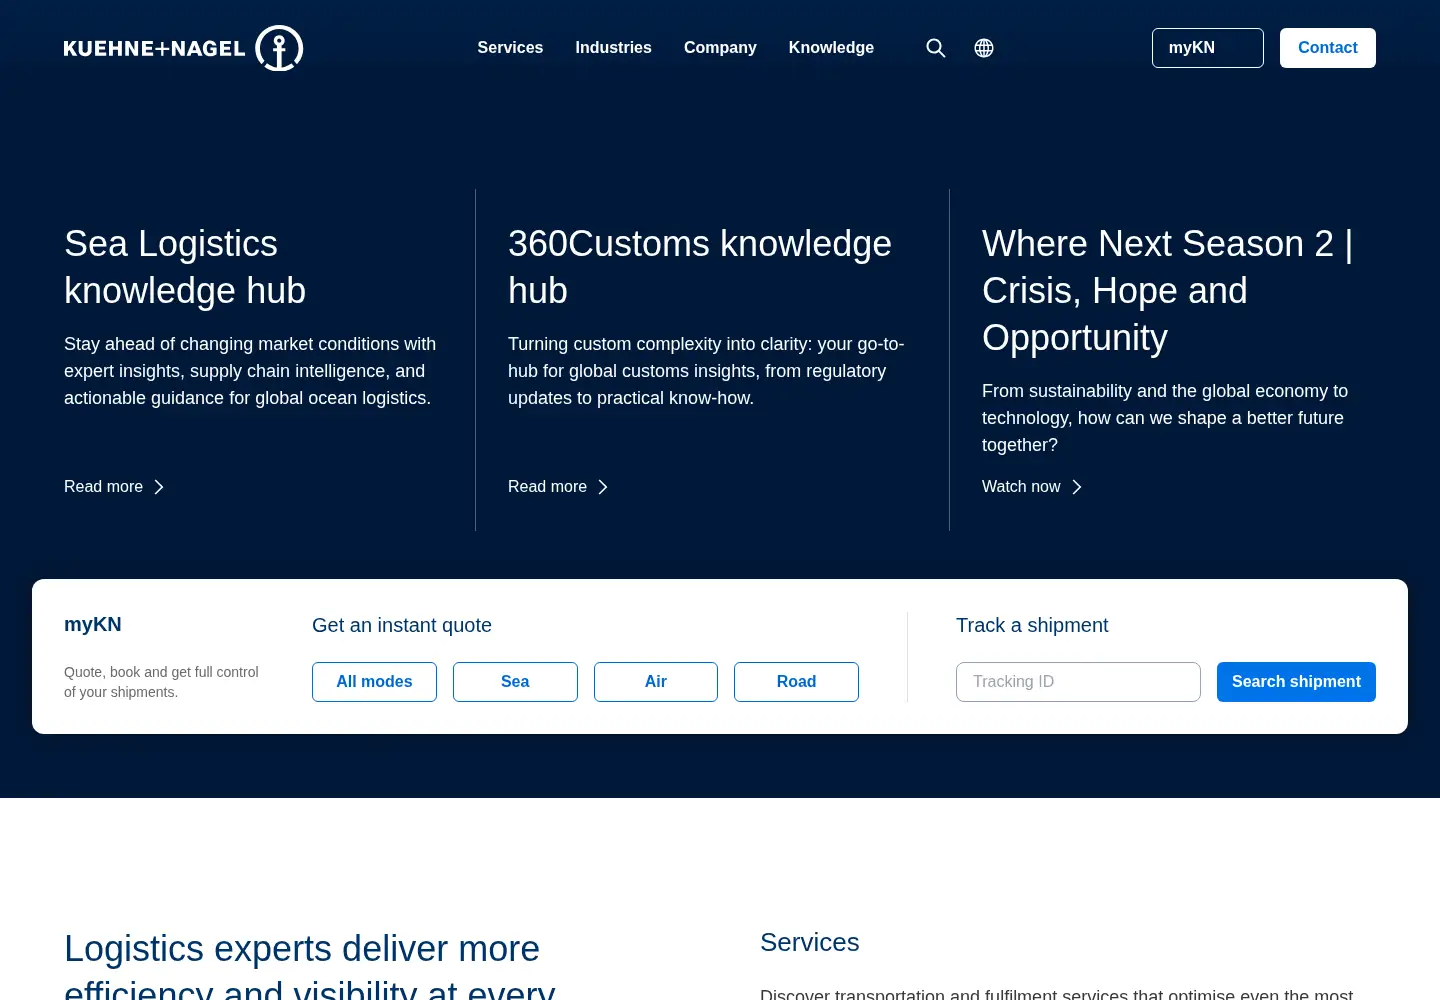
Task: Select All modes quote option
Action: (x=374, y=682)
